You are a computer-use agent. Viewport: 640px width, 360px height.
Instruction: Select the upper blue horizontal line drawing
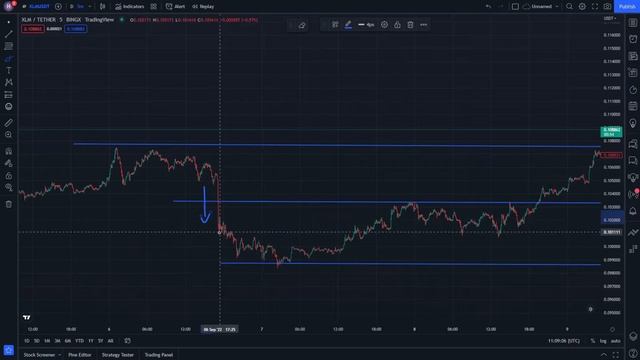[337, 145]
